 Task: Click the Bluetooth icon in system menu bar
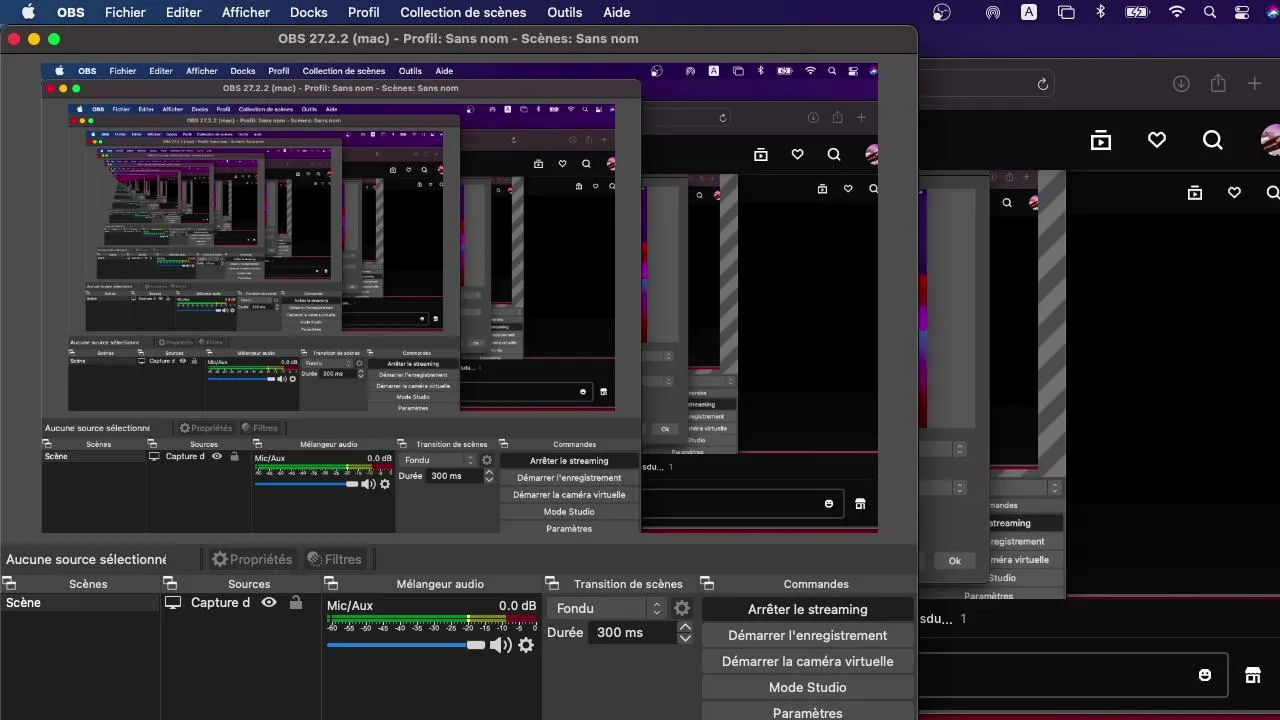pos(1101,12)
